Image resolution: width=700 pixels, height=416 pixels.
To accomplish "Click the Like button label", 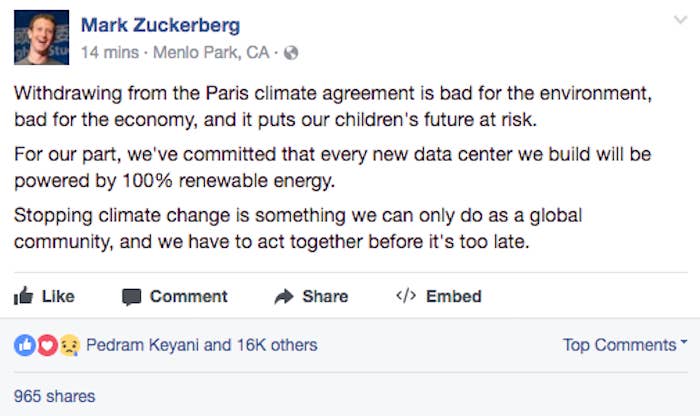I will pyautogui.click(x=58, y=296).
